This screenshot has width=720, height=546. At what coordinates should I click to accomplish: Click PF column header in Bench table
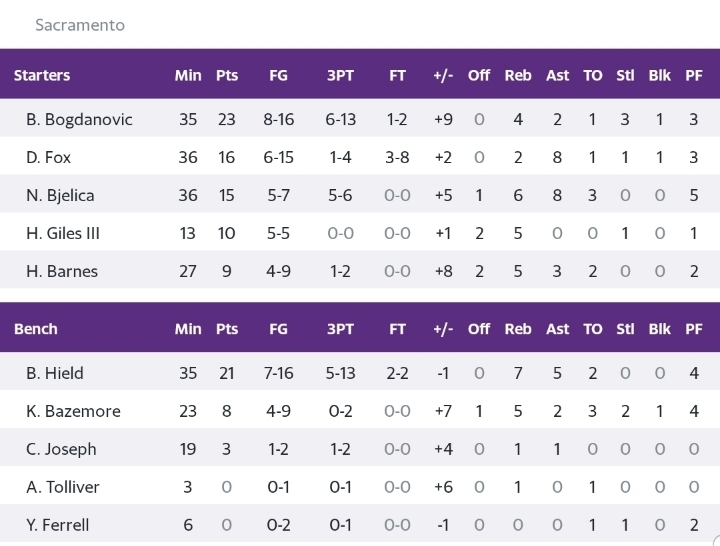click(x=694, y=329)
